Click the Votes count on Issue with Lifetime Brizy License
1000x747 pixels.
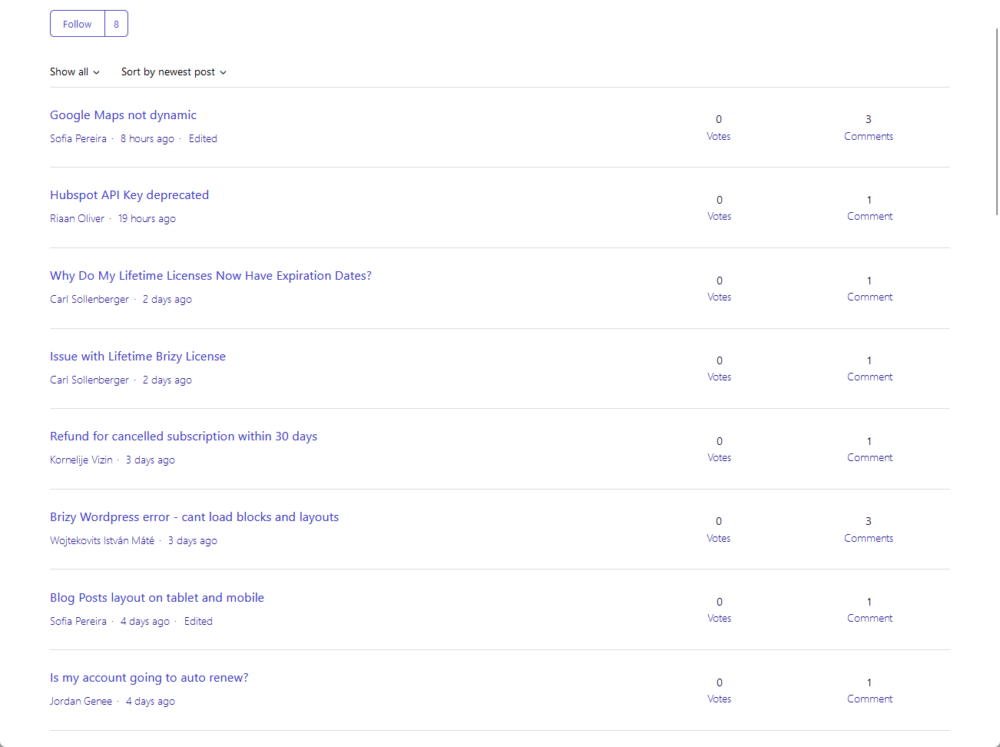point(719,368)
